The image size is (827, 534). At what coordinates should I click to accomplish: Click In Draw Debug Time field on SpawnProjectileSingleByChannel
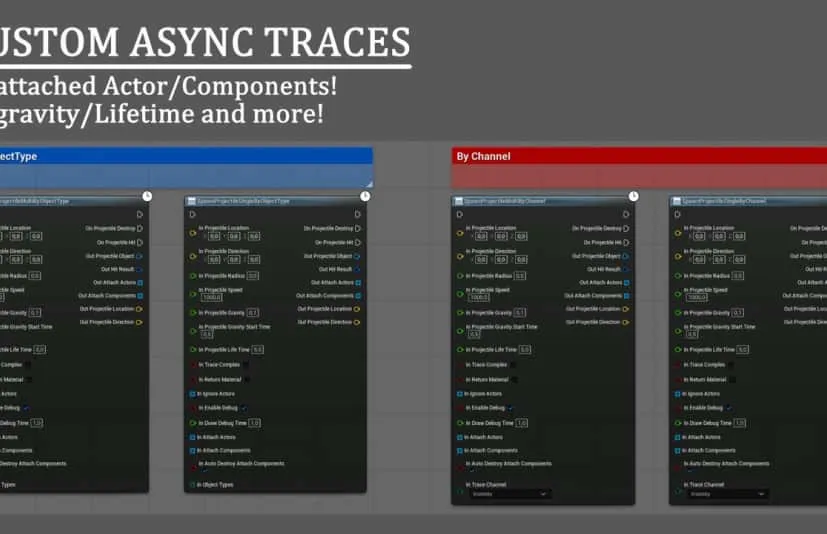point(738,423)
